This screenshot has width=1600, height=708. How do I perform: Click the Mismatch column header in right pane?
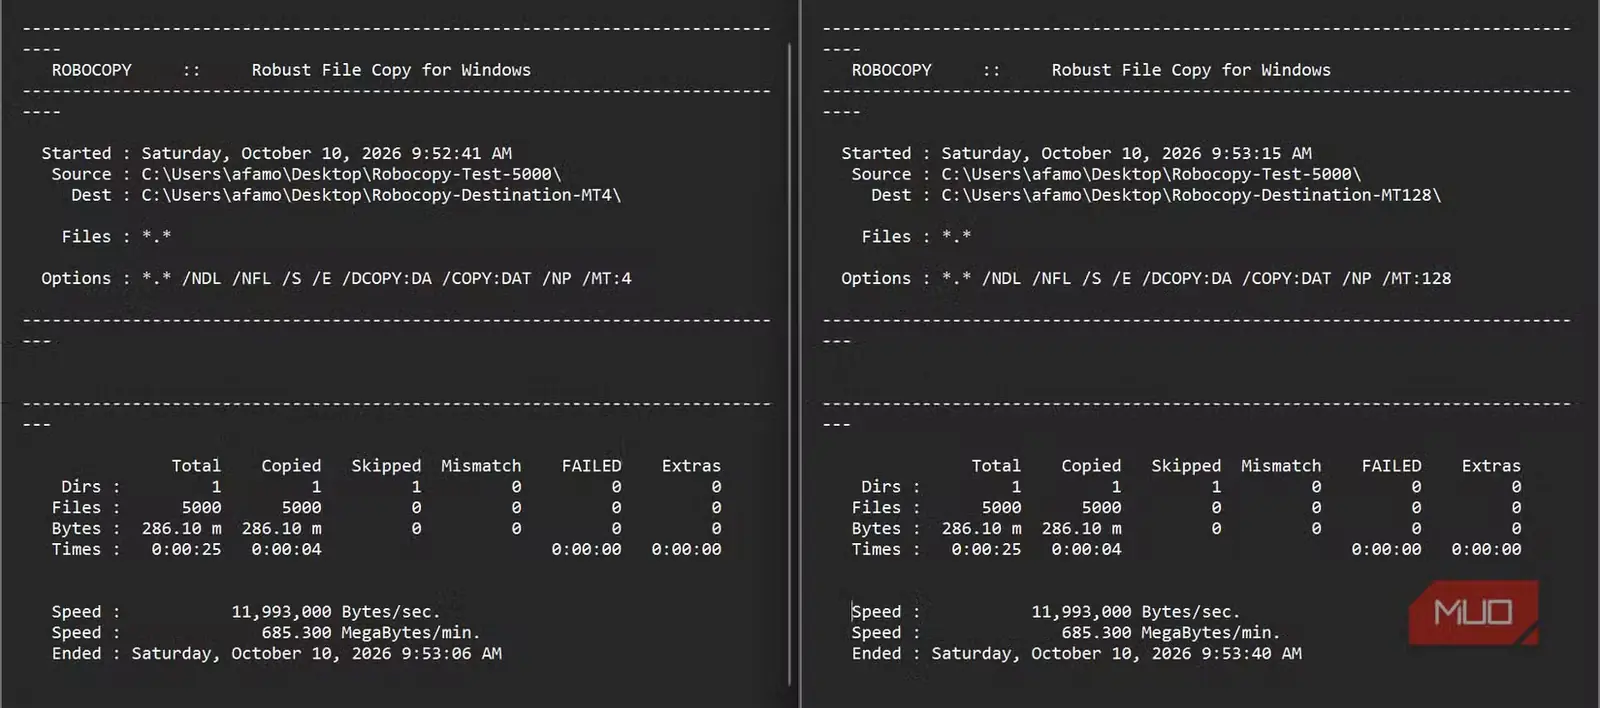(x=1281, y=466)
